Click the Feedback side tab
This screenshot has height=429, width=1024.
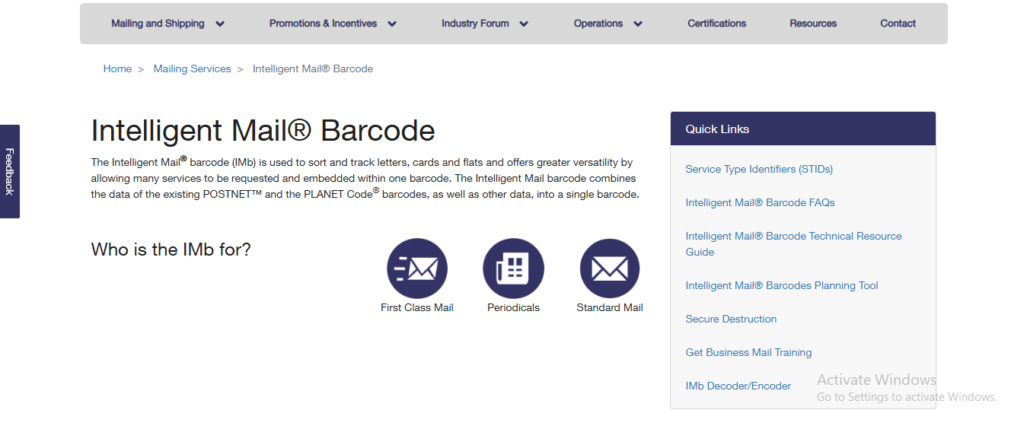point(10,171)
